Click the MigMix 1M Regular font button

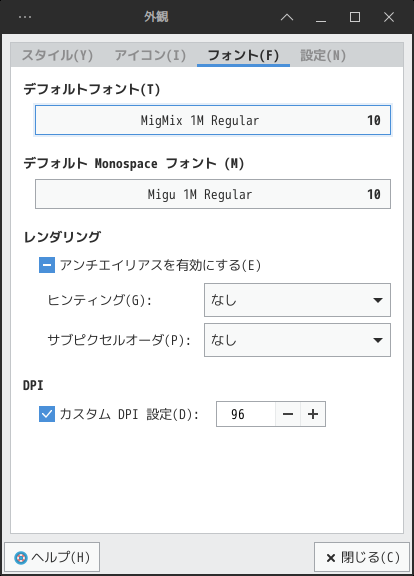pyautogui.click(x=213, y=120)
